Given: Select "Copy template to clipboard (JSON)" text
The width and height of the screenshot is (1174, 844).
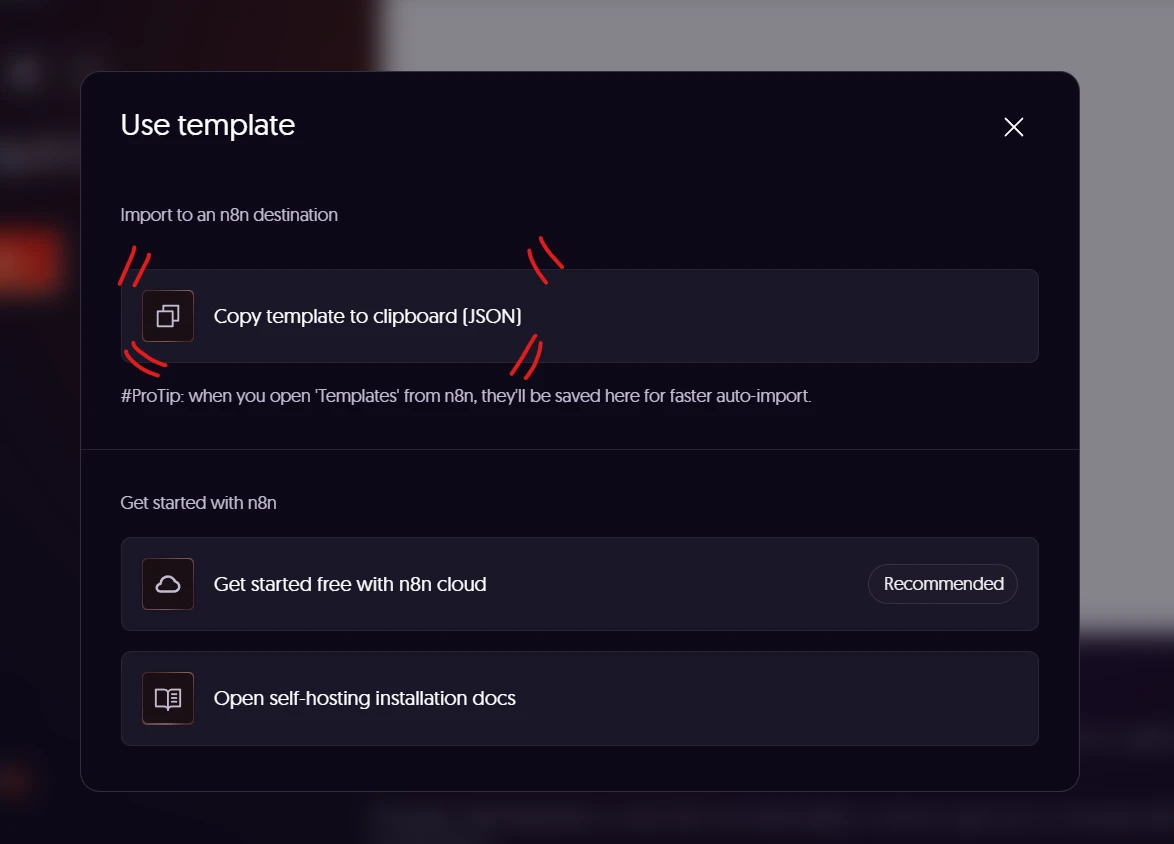Looking at the screenshot, I should tap(368, 316).
